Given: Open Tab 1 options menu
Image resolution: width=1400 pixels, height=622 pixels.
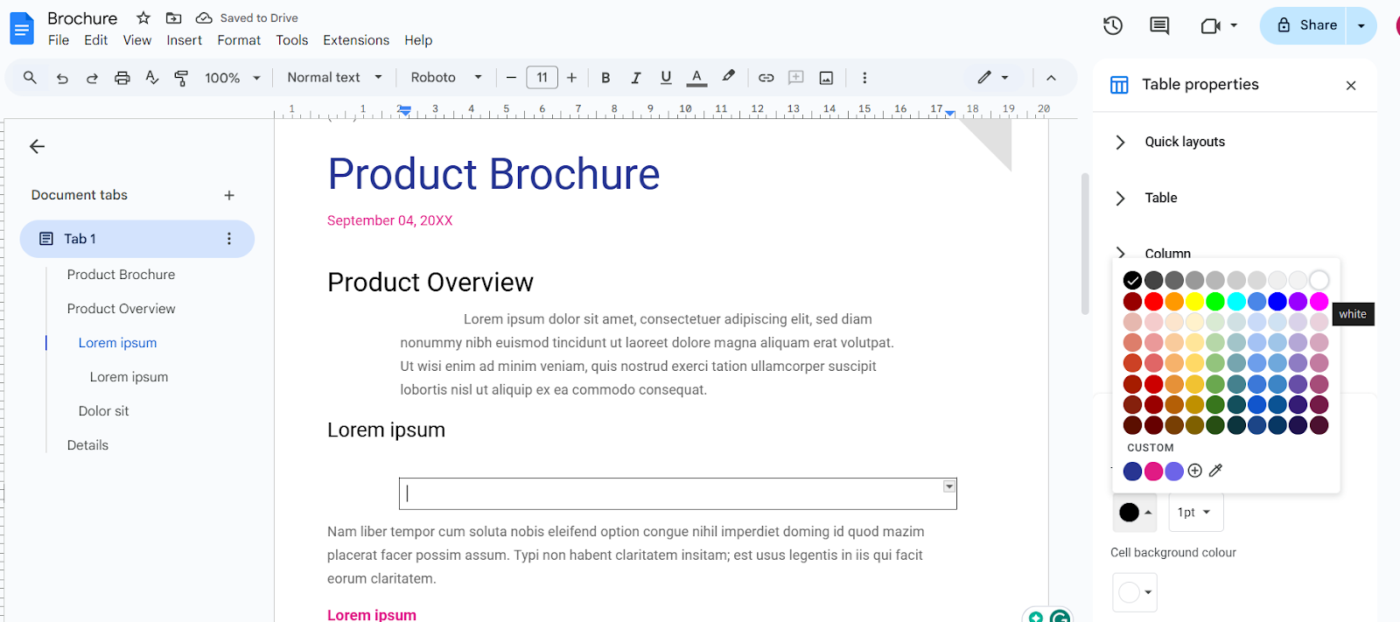Looking at the screenshot, I should pos(229,239).
